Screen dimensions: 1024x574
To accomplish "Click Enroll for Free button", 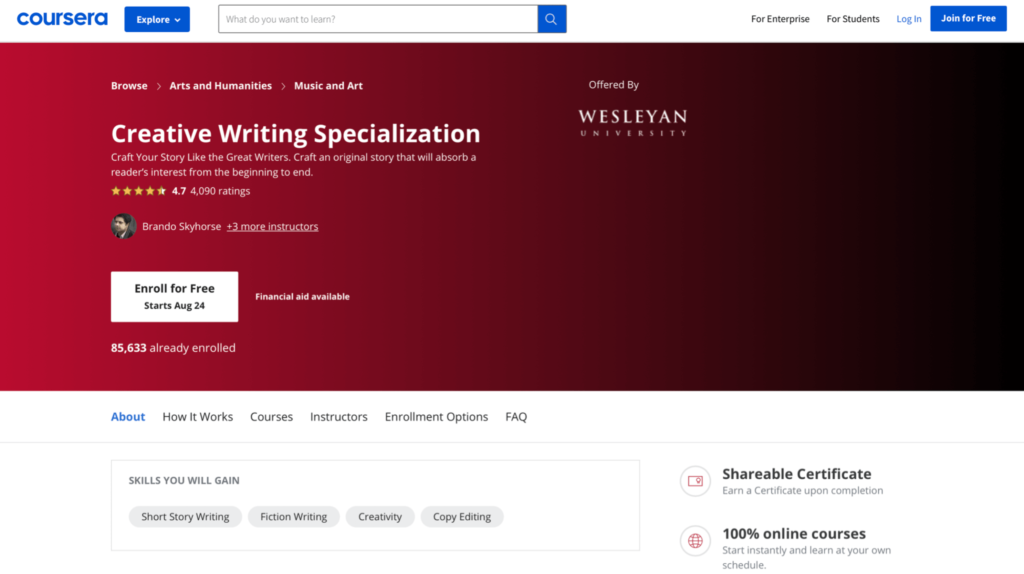I will click(174, 296).
